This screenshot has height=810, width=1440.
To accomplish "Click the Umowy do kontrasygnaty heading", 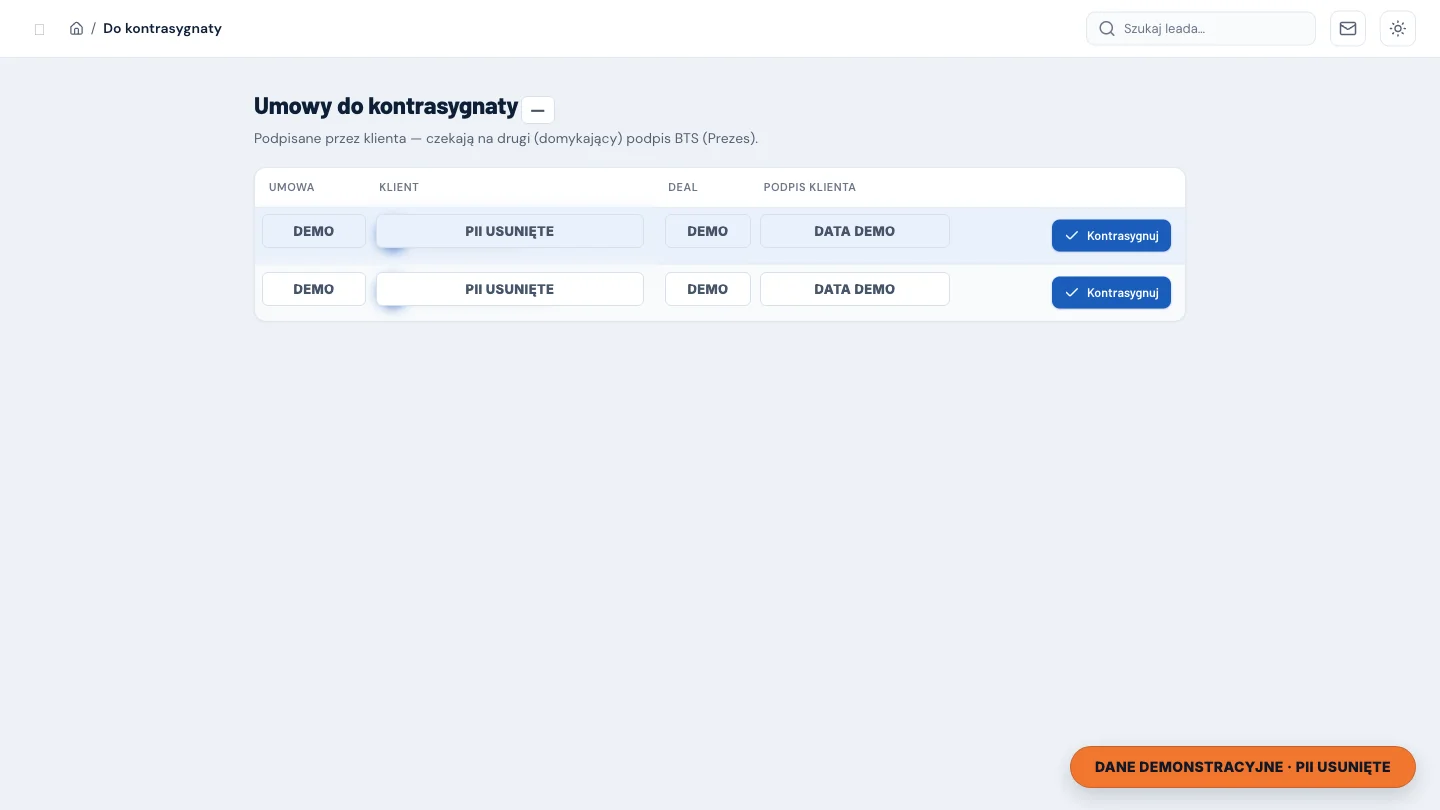I will pos(386,106).
